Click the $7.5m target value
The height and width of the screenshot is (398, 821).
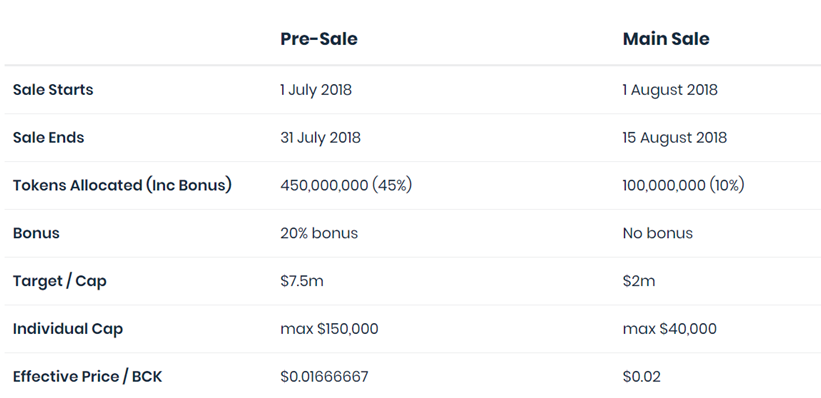click(x=302, y=281)
